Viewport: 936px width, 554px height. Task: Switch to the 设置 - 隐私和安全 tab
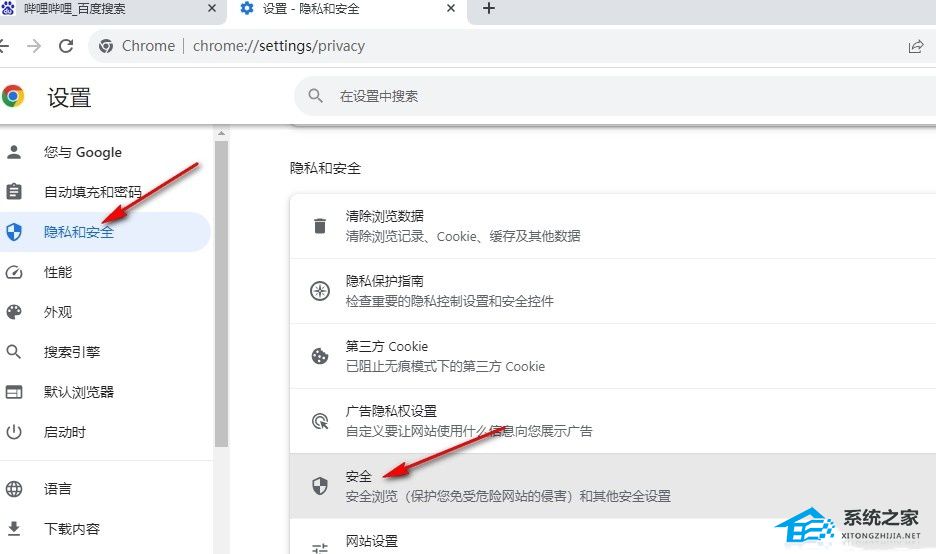tap(346, 9)
